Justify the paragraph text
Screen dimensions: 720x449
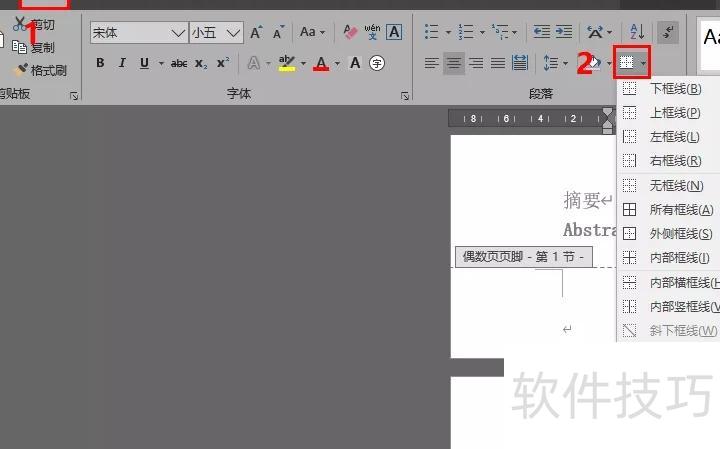point(498,63)
